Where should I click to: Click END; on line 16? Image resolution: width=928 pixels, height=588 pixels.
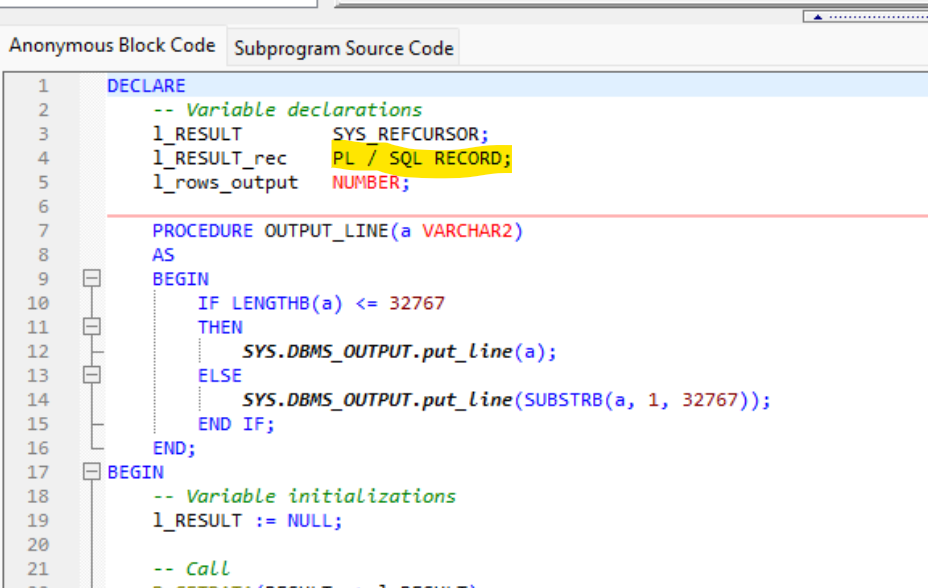174,448
